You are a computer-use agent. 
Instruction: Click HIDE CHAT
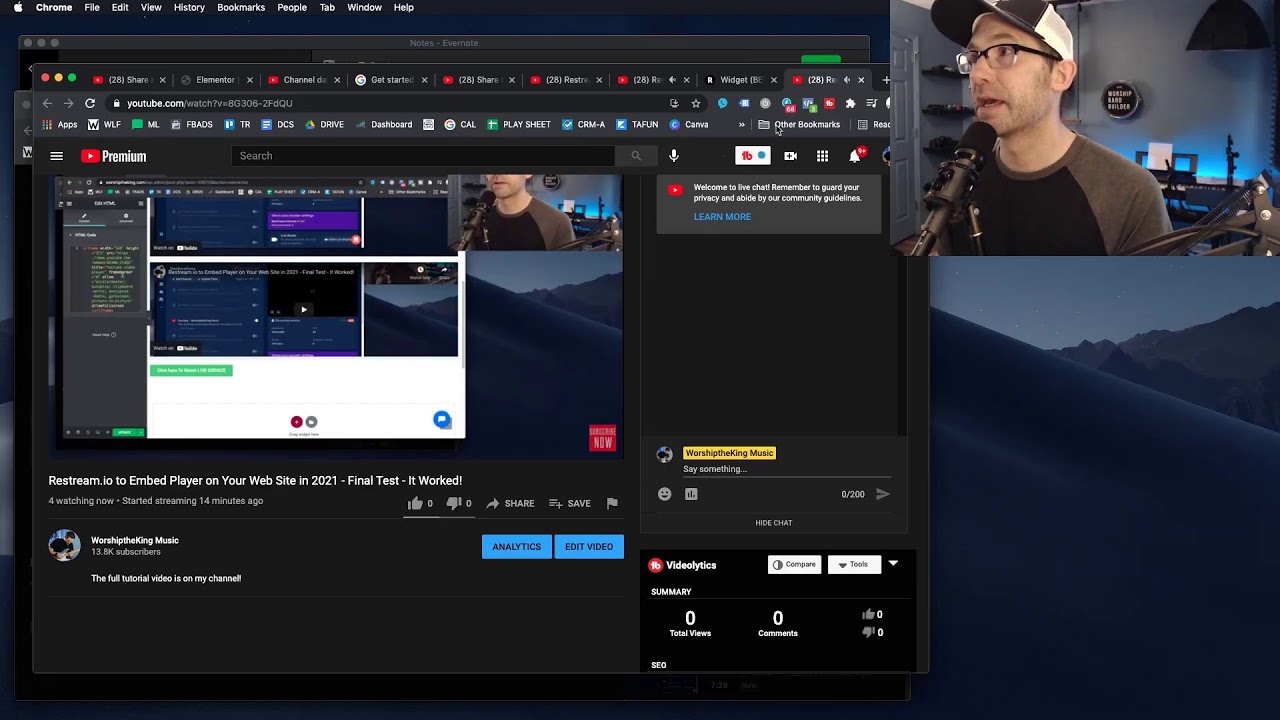click(x=774, y=523)
